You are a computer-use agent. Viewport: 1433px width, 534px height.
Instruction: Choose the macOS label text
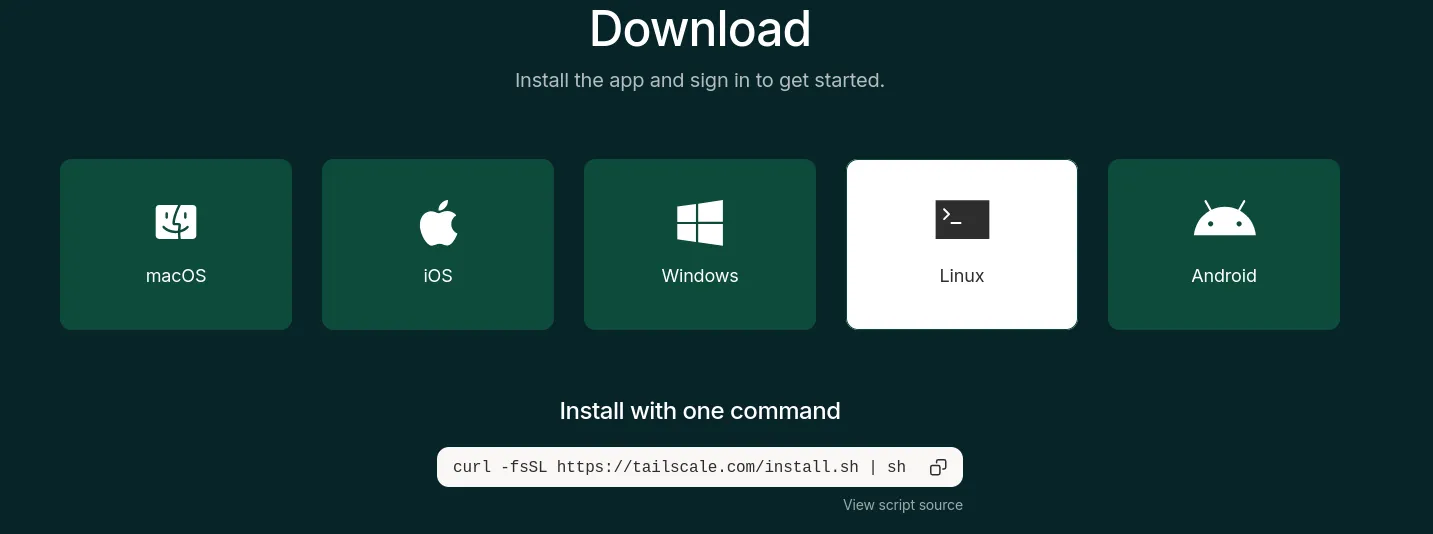click(x=176, y=276)
